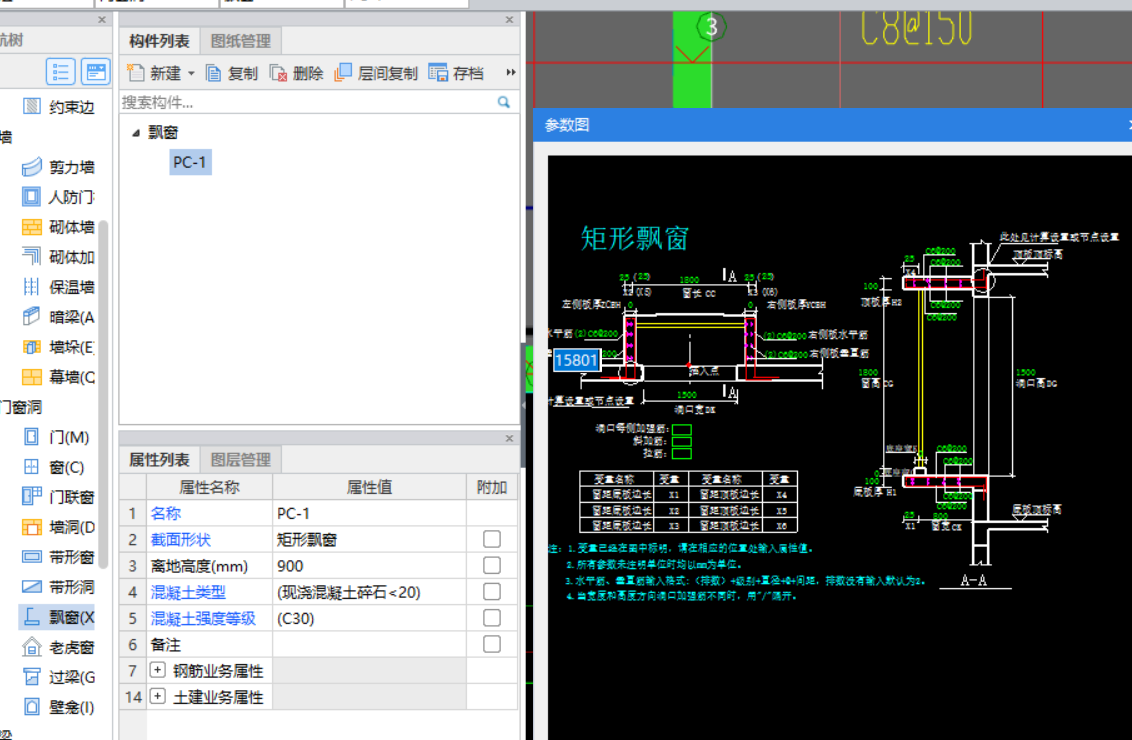Click 新建 to create new component
This screenshot has height=740, width=1132.
154,73
